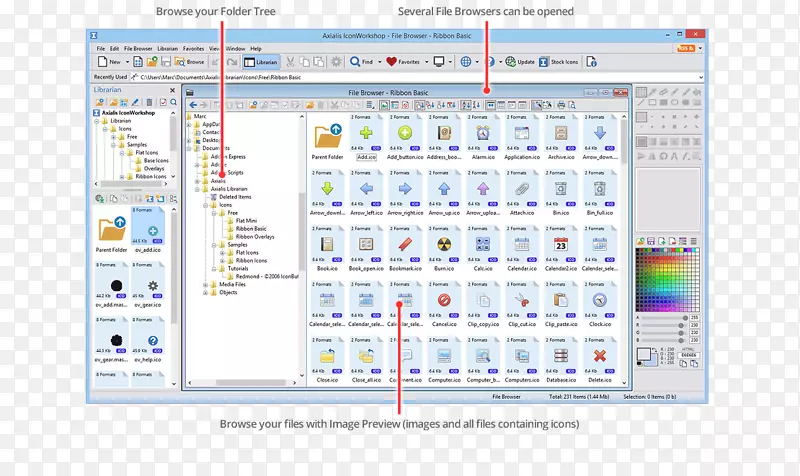Viewport: 800px width, 476px height.
Task: Open the Edit menu
Action: click(x=114, y=48)
